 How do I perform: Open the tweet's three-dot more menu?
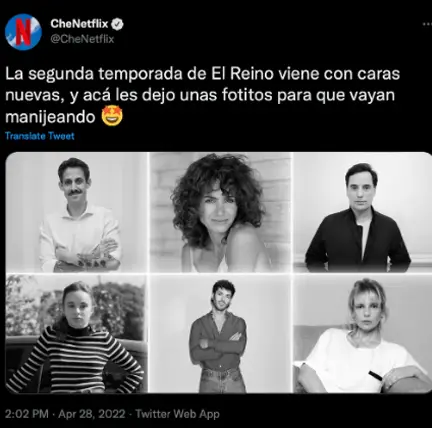coord(427,24)
